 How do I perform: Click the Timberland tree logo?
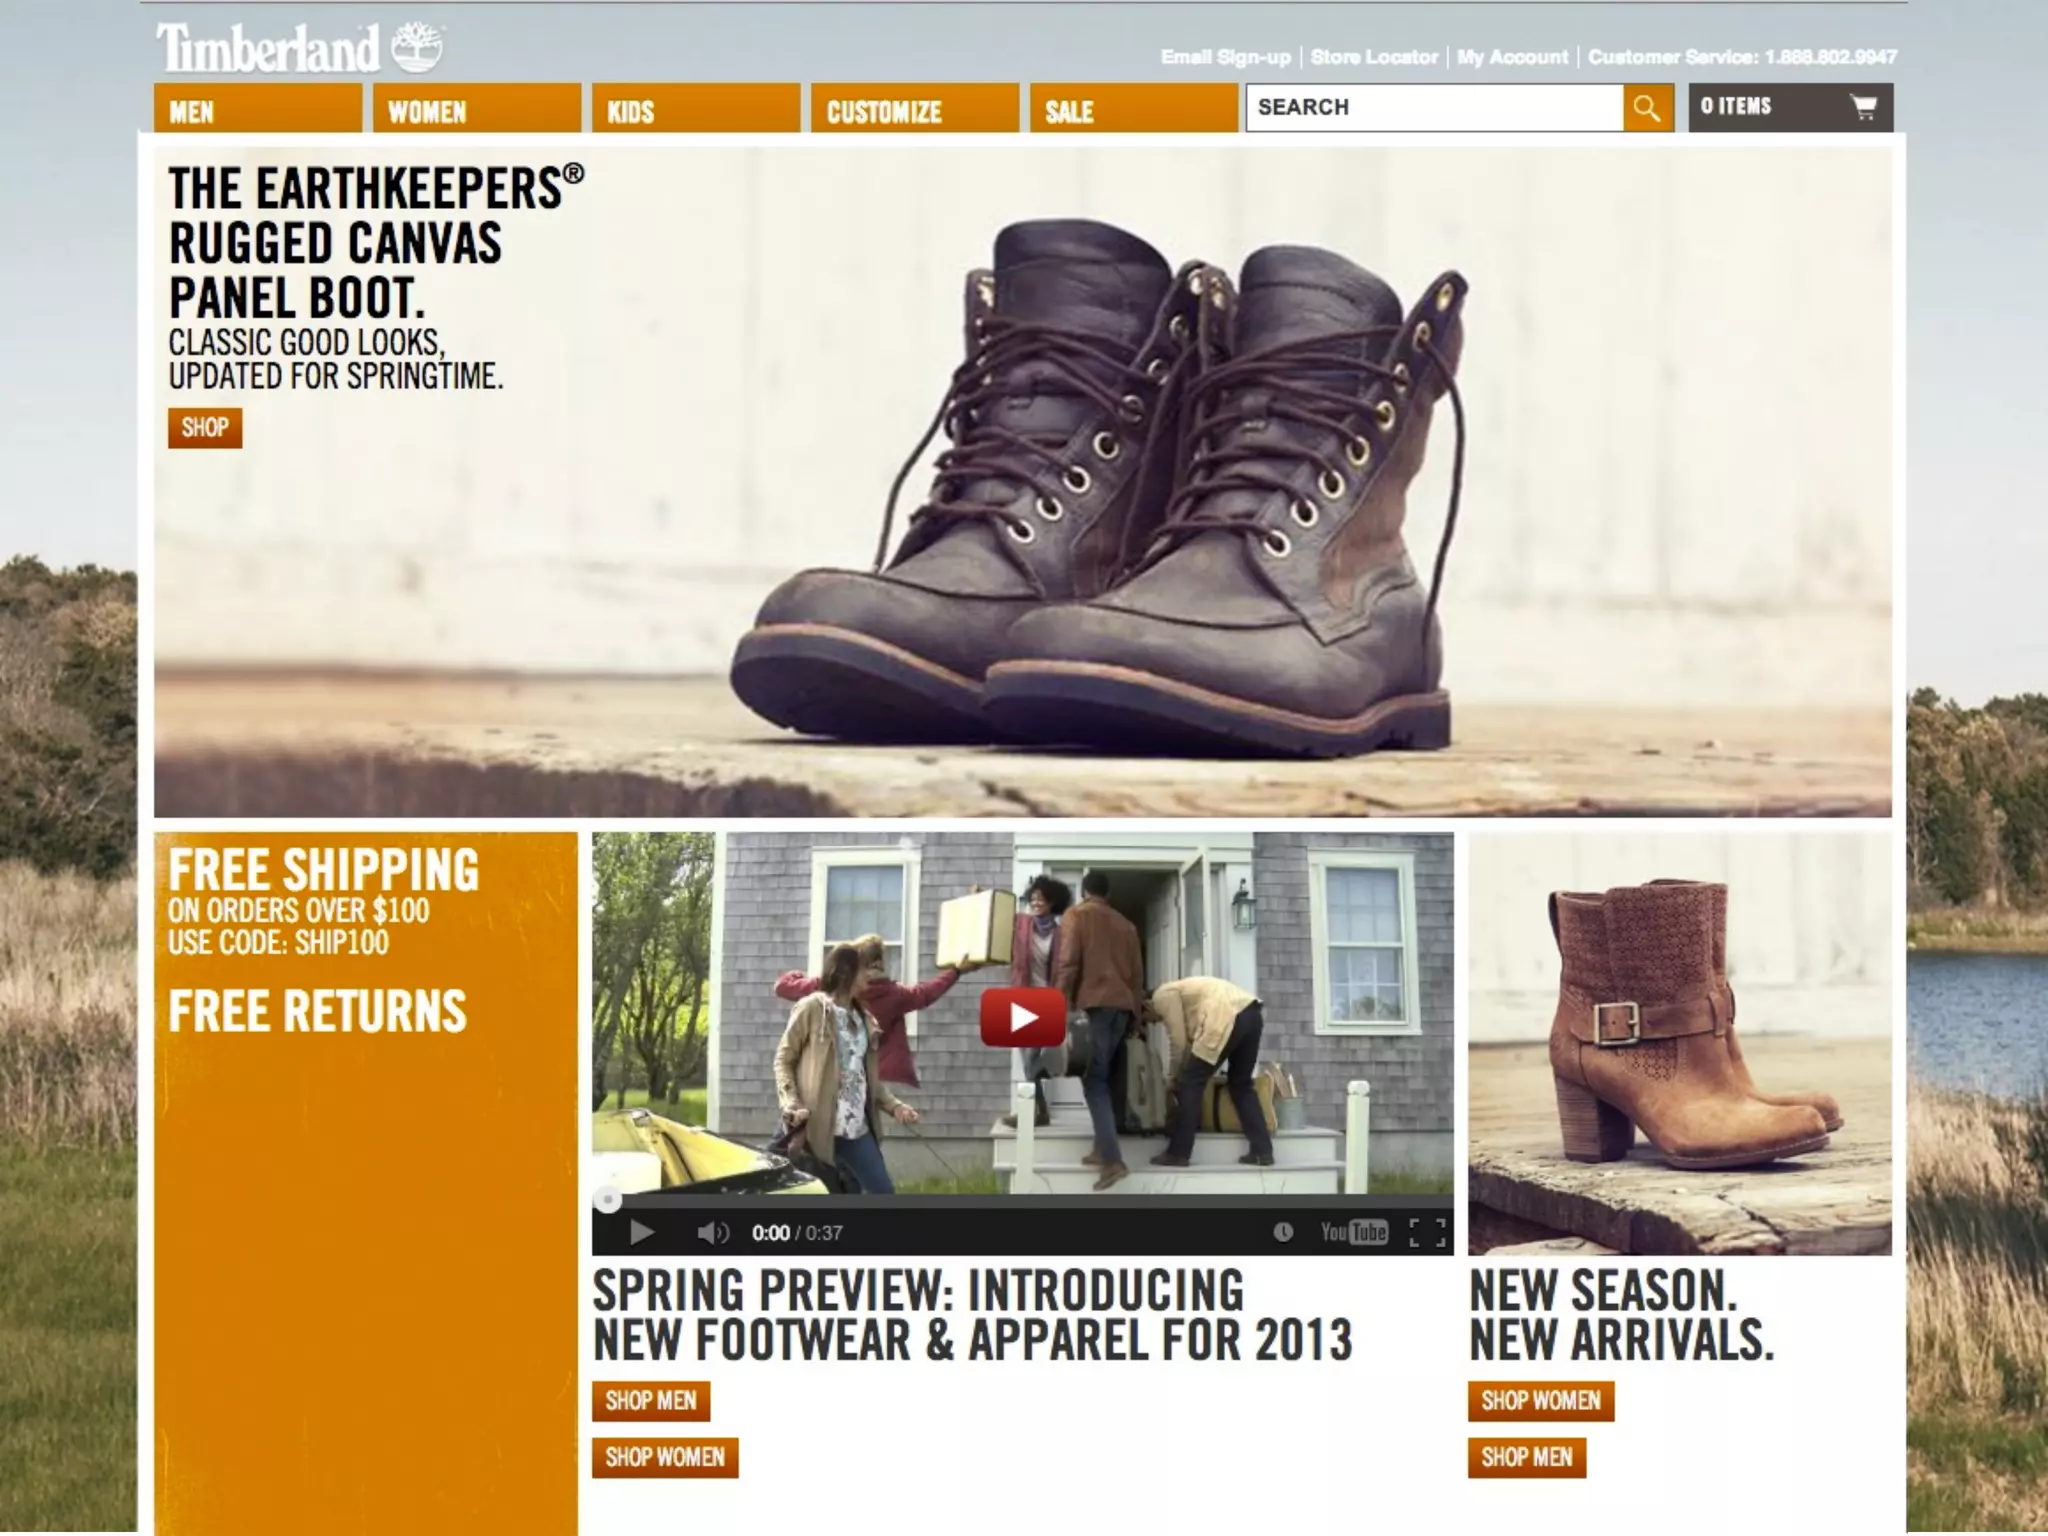click(x=416, y=47)
